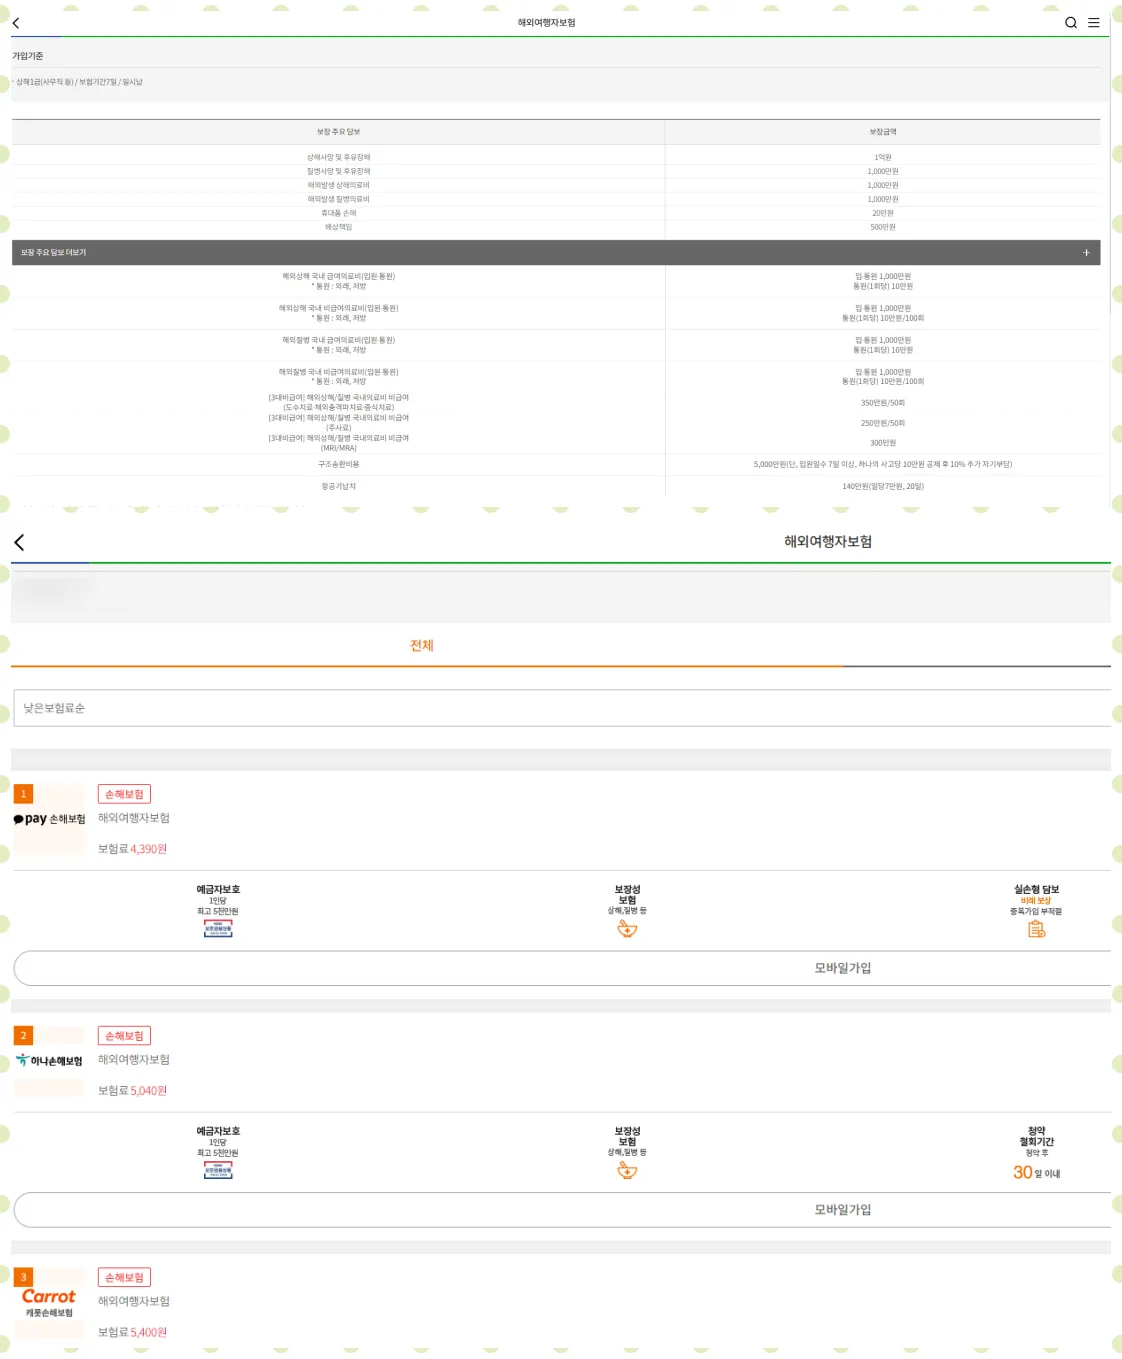Viewport: 1122px width, 1359px height.
Task: Click rank 2 orange badge
Action: click(23, 1036)
